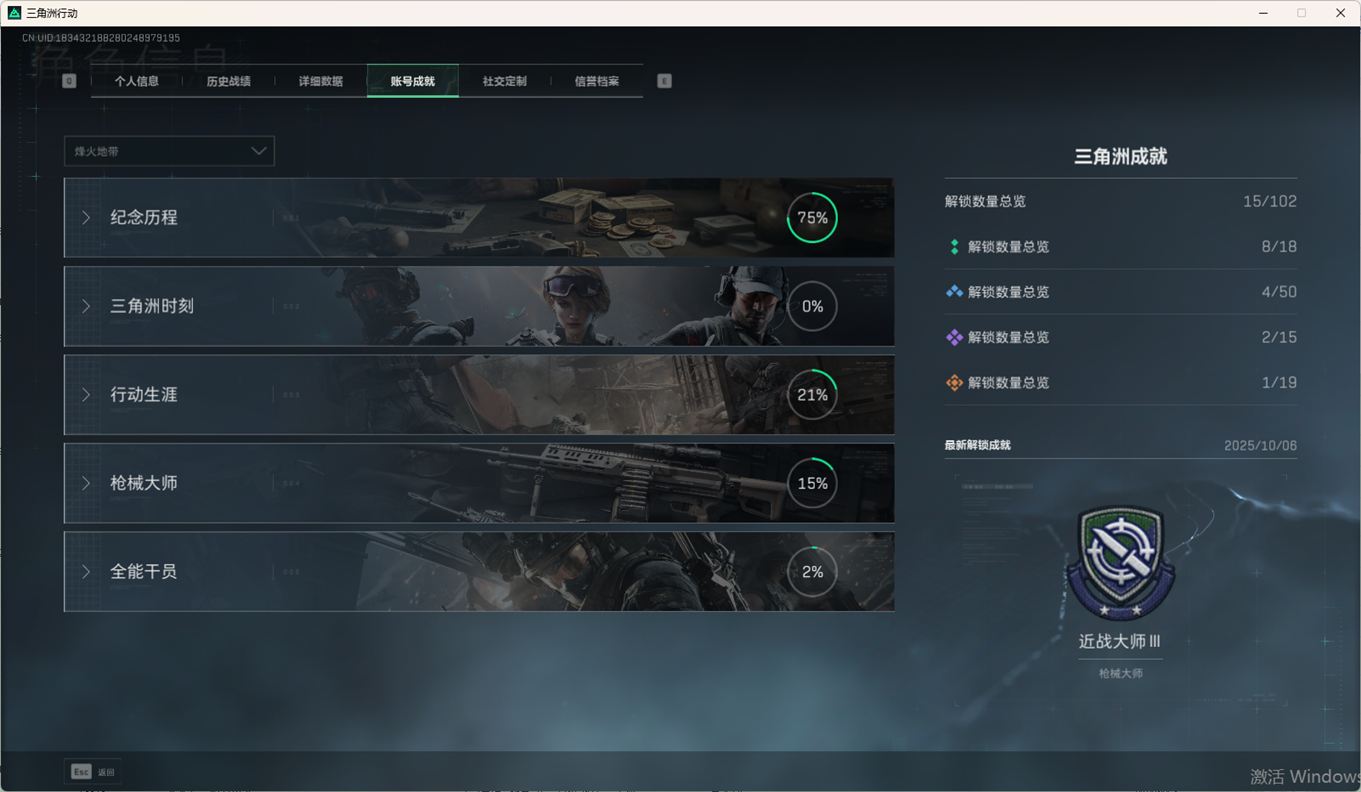Screen dimensions: 1361x792
Task: Click the blue diamond achievement tier icon
Action: coord(954,292)
